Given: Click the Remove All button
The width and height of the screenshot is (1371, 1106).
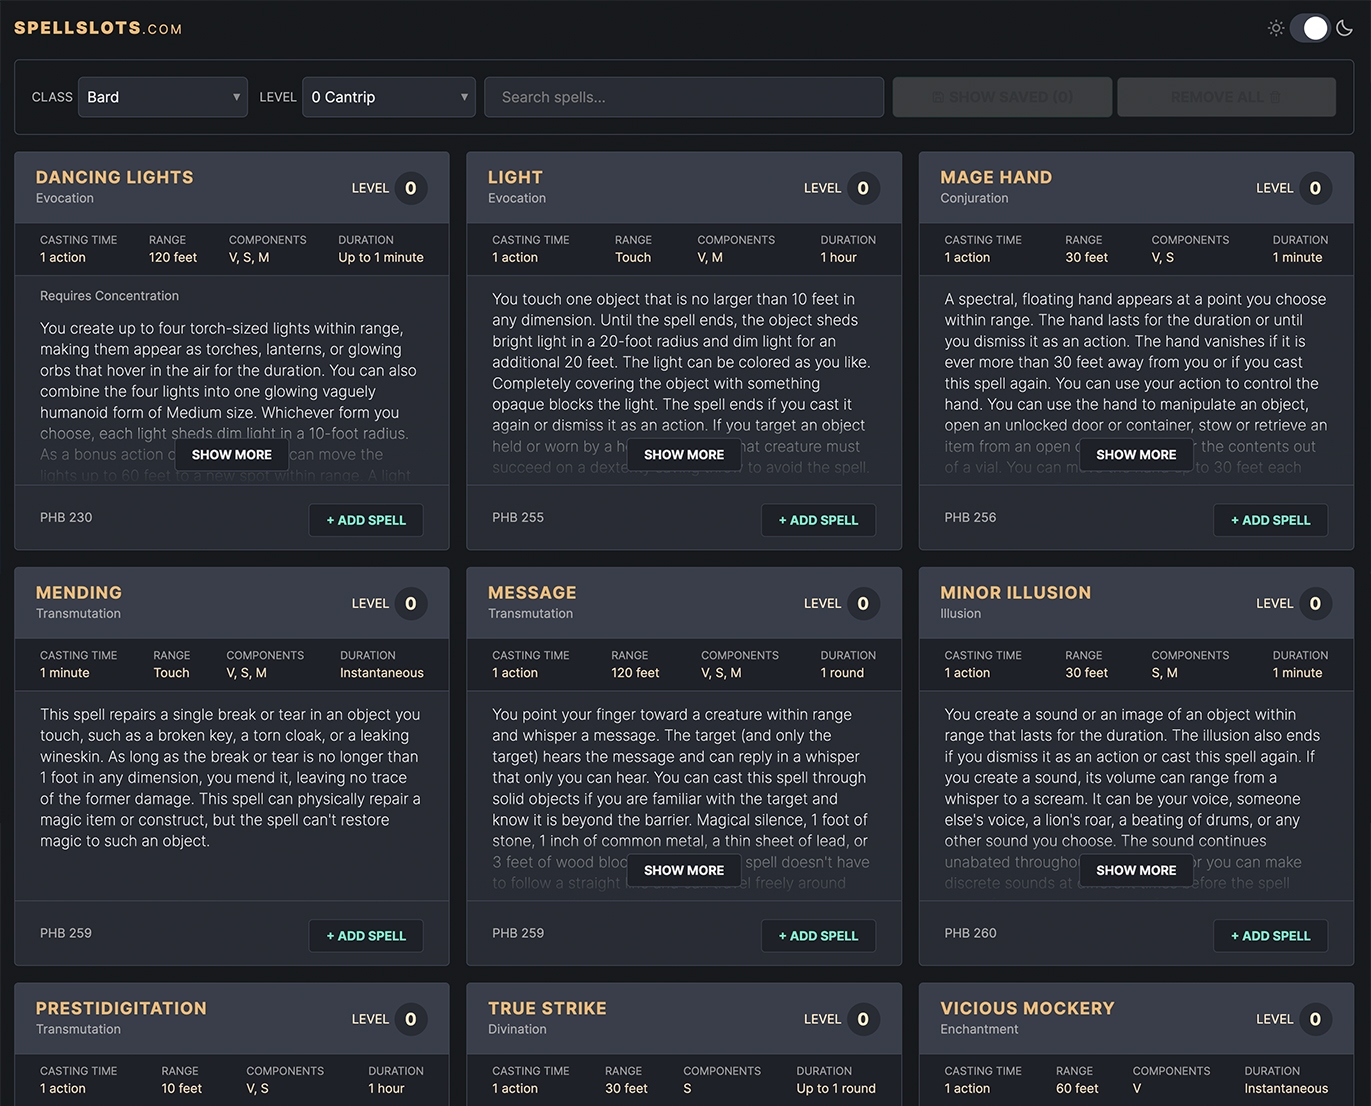Looking at the screenshot, I should 1226,97.
